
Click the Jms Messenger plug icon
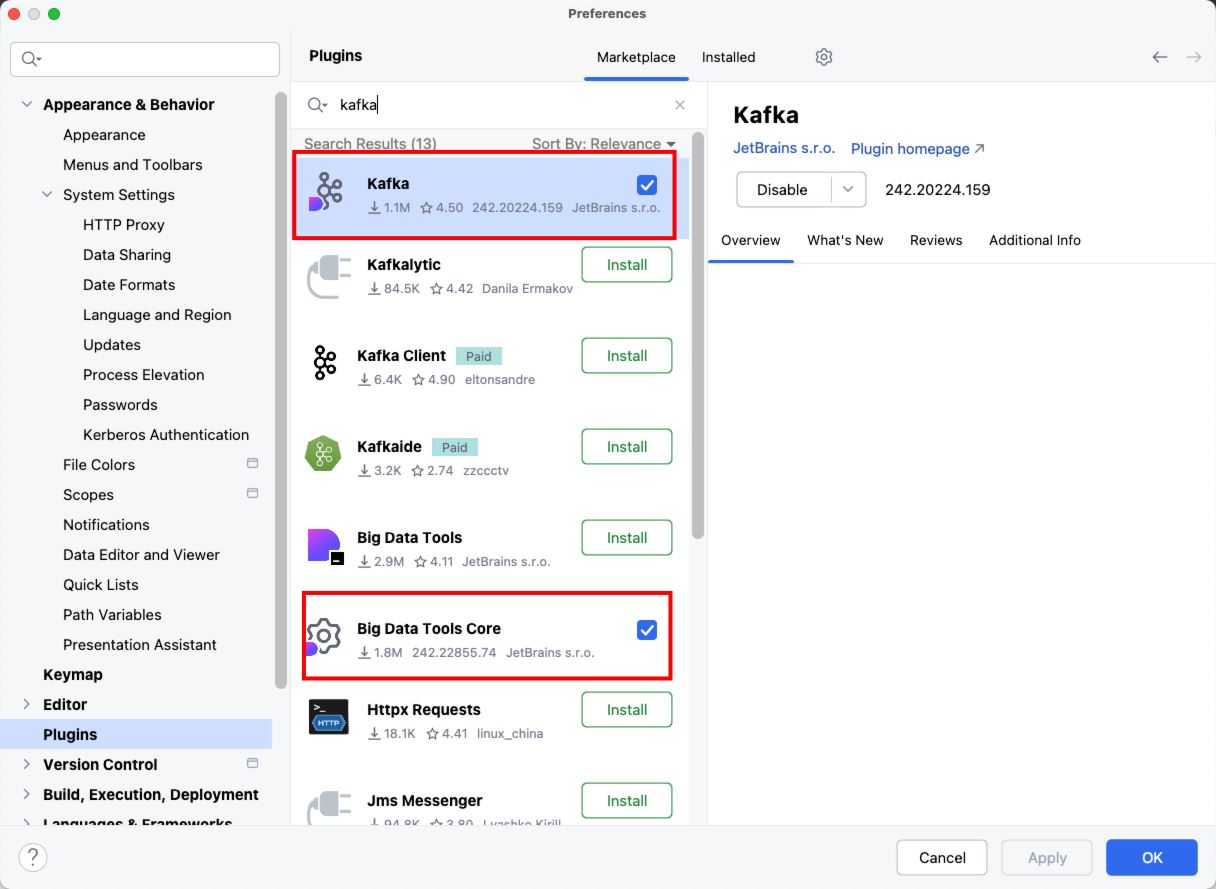point(329,808)
